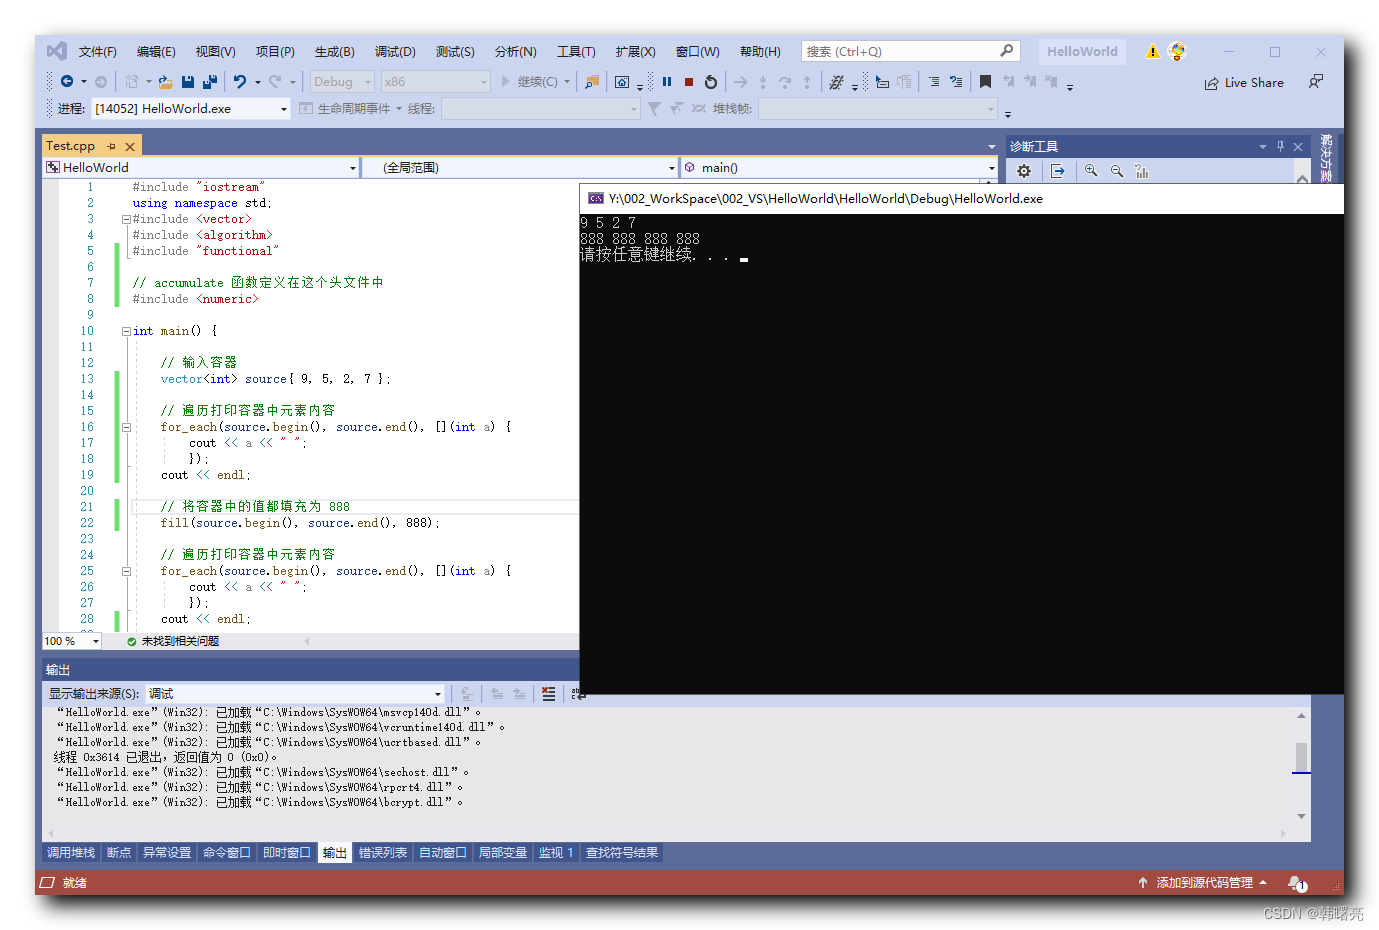Toggle the pin on the Diagnostic Tools panel

tap(1279, 146)
